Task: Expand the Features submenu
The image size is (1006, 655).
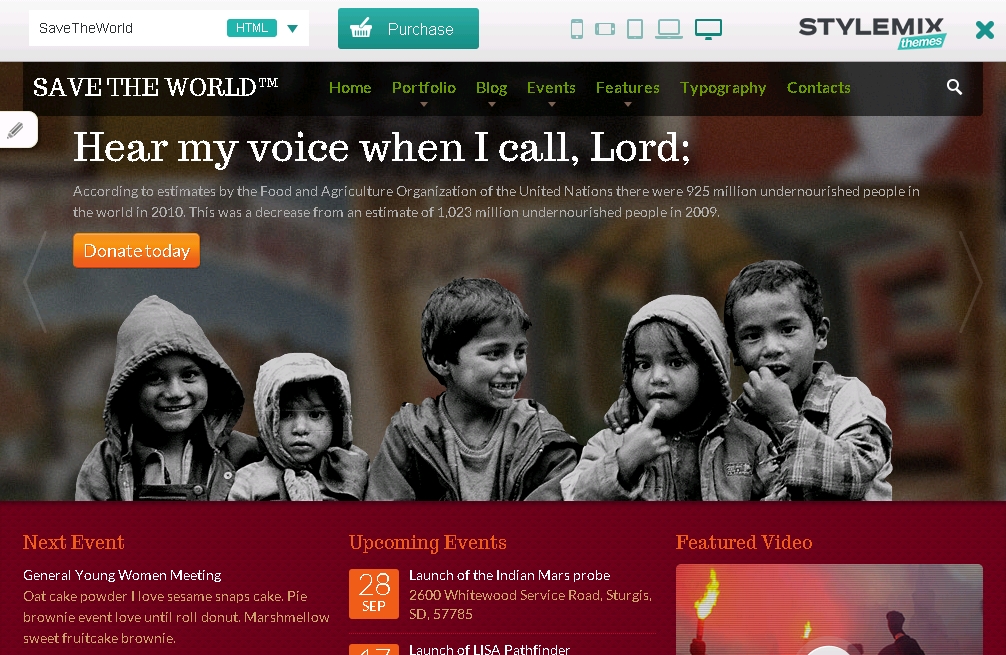Action: point(627,104)
